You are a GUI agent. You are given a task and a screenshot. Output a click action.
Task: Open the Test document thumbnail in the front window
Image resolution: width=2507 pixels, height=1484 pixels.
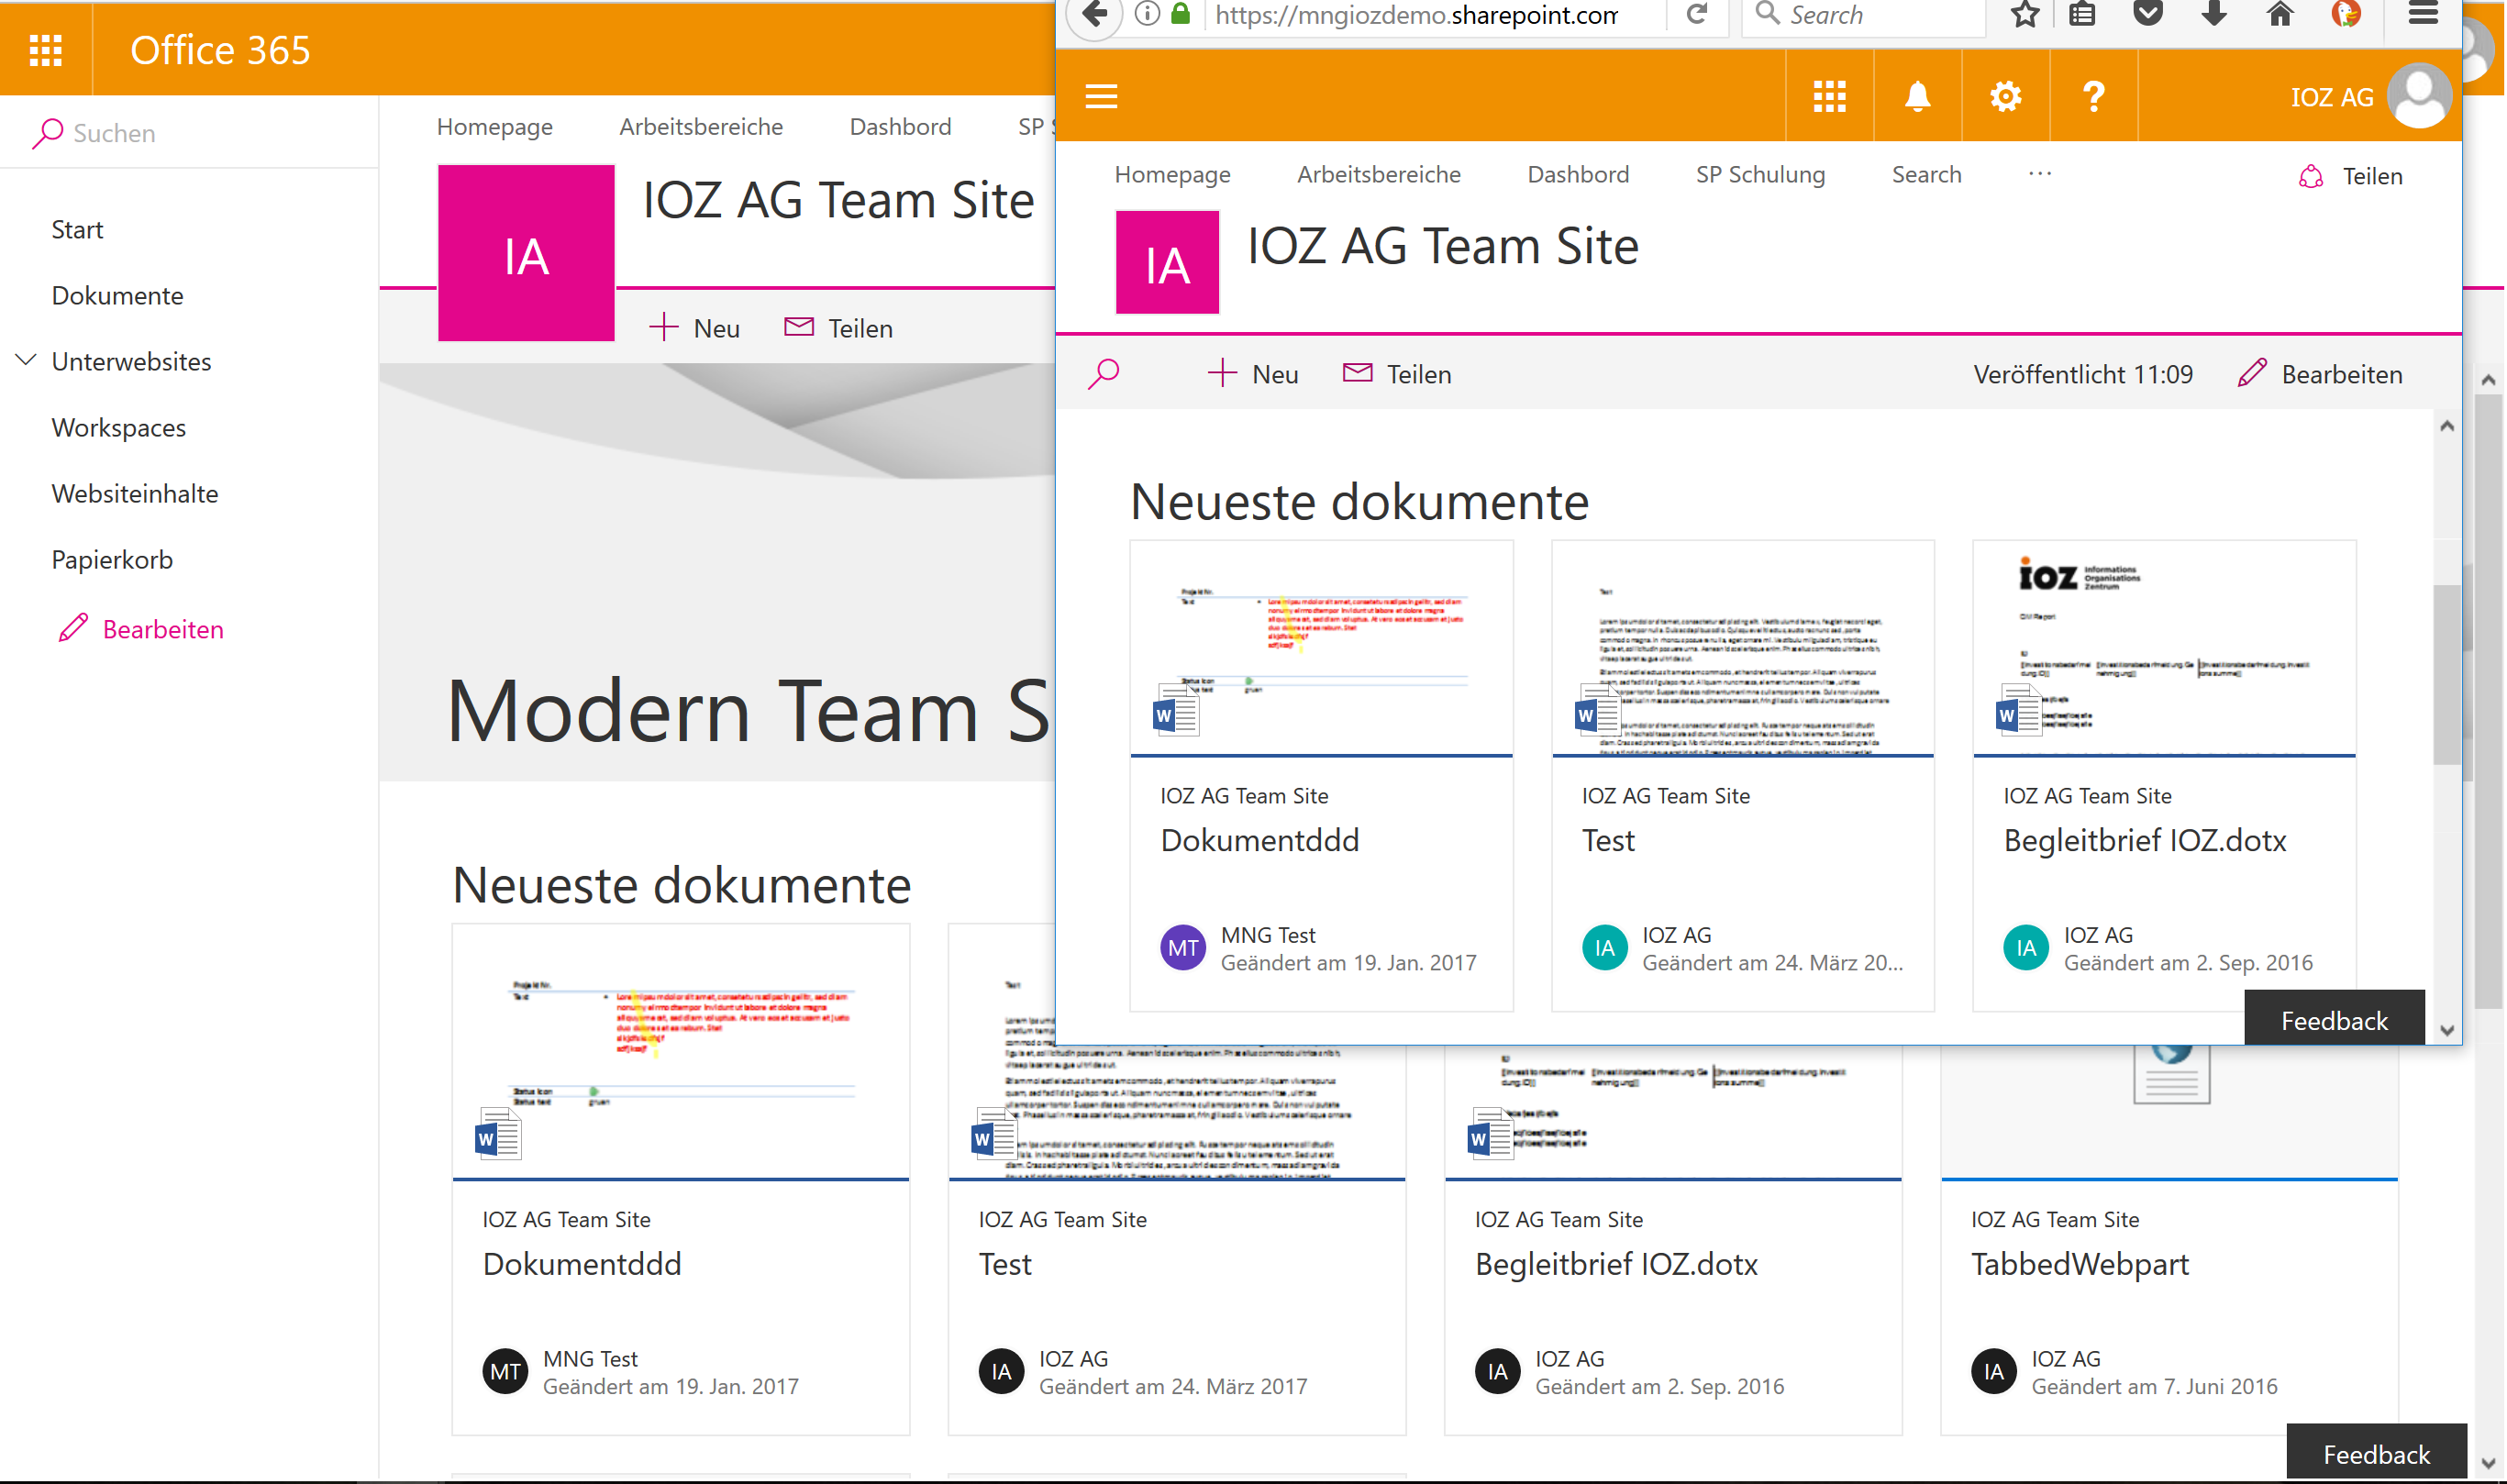coord(1742,649)
